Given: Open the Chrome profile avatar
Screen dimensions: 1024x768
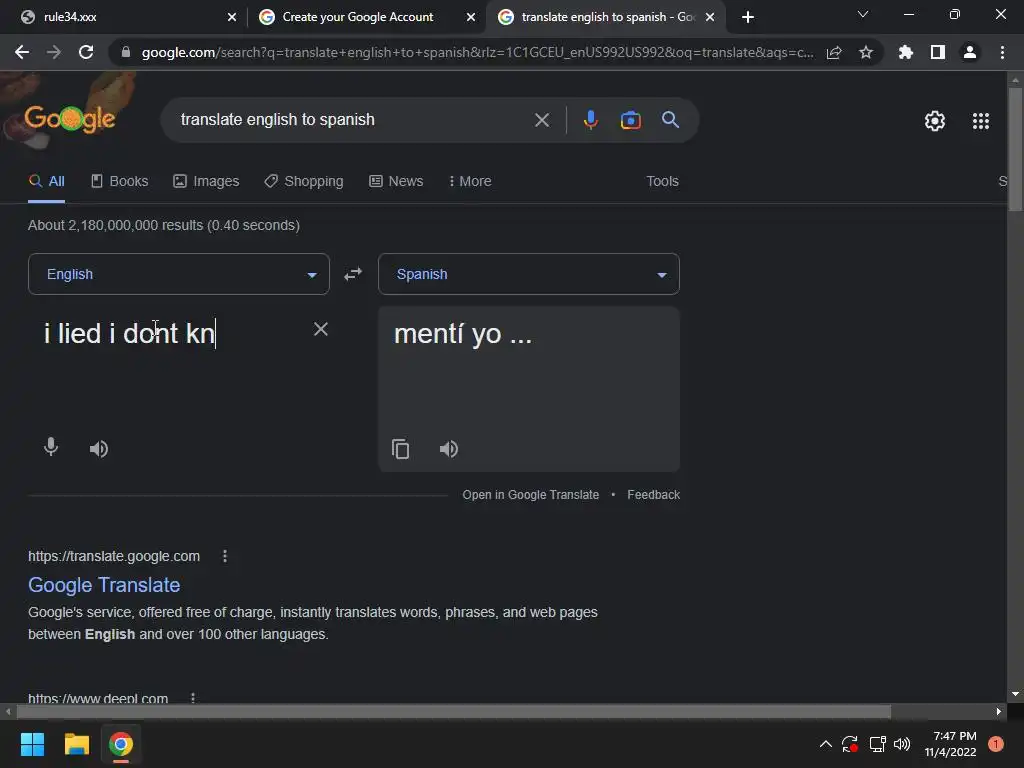Looking at the screenshot, I should [970, 52].
